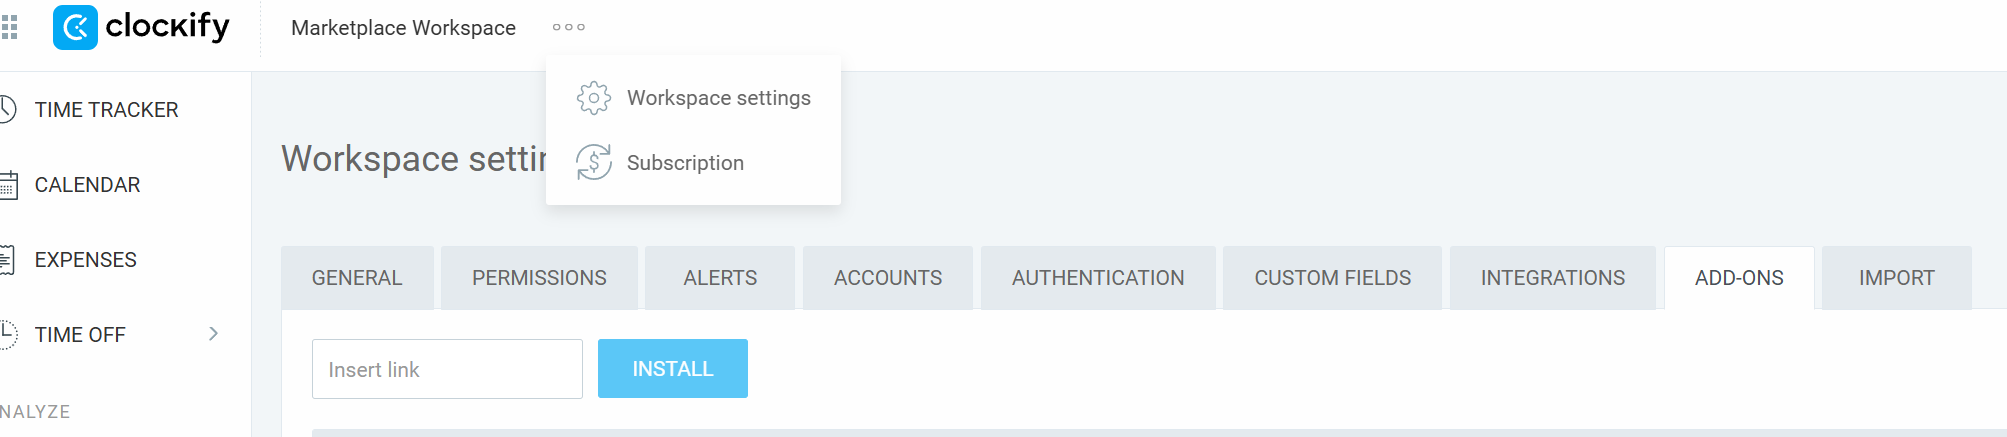This screenshot has width=2007, height=437.
Task: Click the Subscription dollar icon
Action: pos(594,162)
